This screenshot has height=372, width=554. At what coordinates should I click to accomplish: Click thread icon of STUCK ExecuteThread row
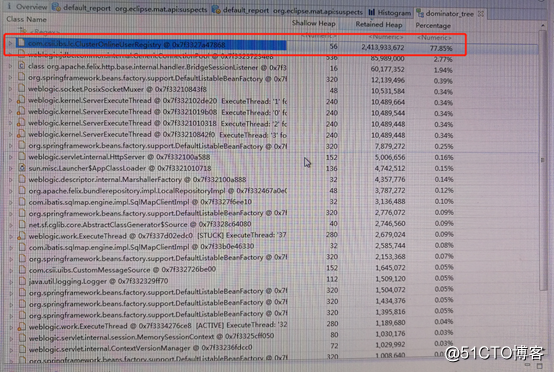(22, 236)
